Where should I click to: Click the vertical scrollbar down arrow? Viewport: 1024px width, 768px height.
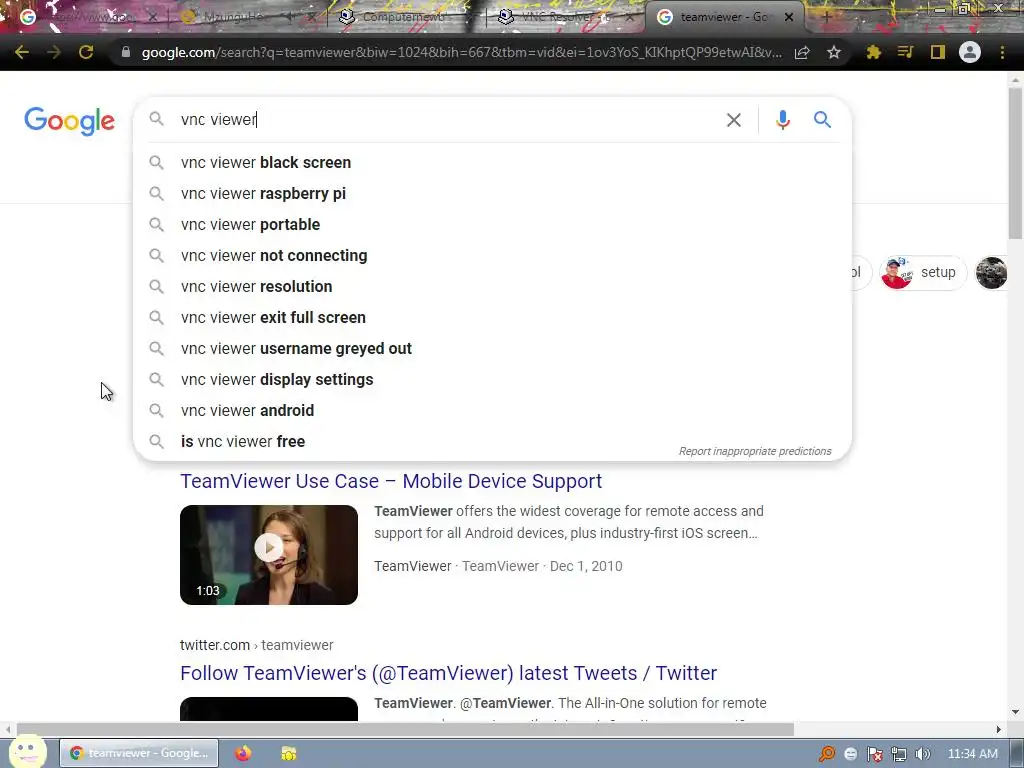pos(1015,712)
